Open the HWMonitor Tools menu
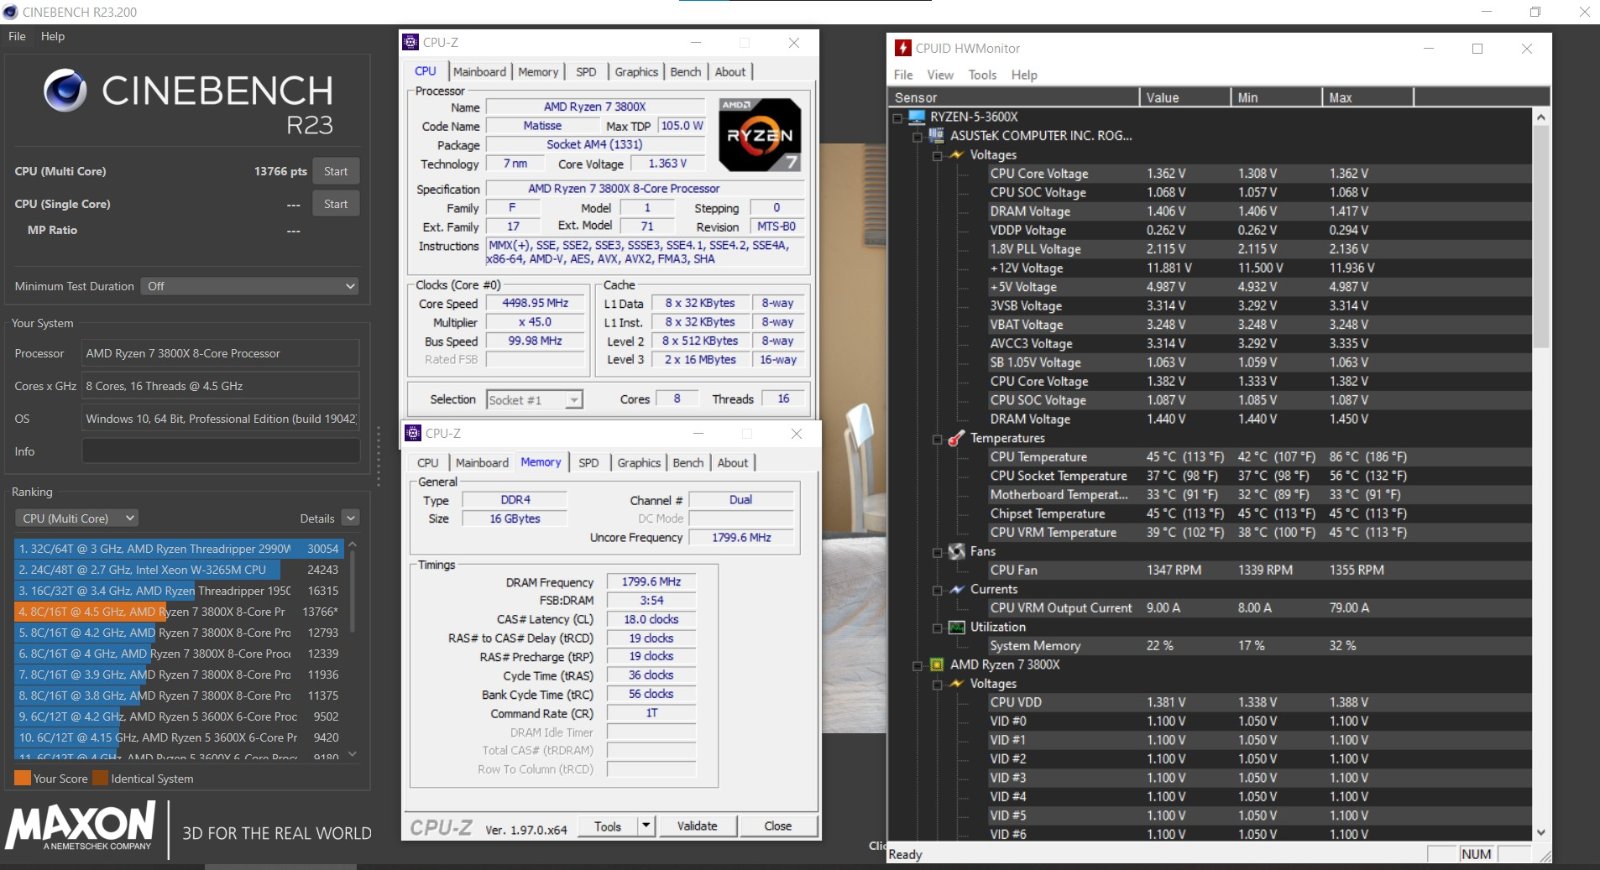The width and height of the screenshot is (1600, 870). [982, 75]
